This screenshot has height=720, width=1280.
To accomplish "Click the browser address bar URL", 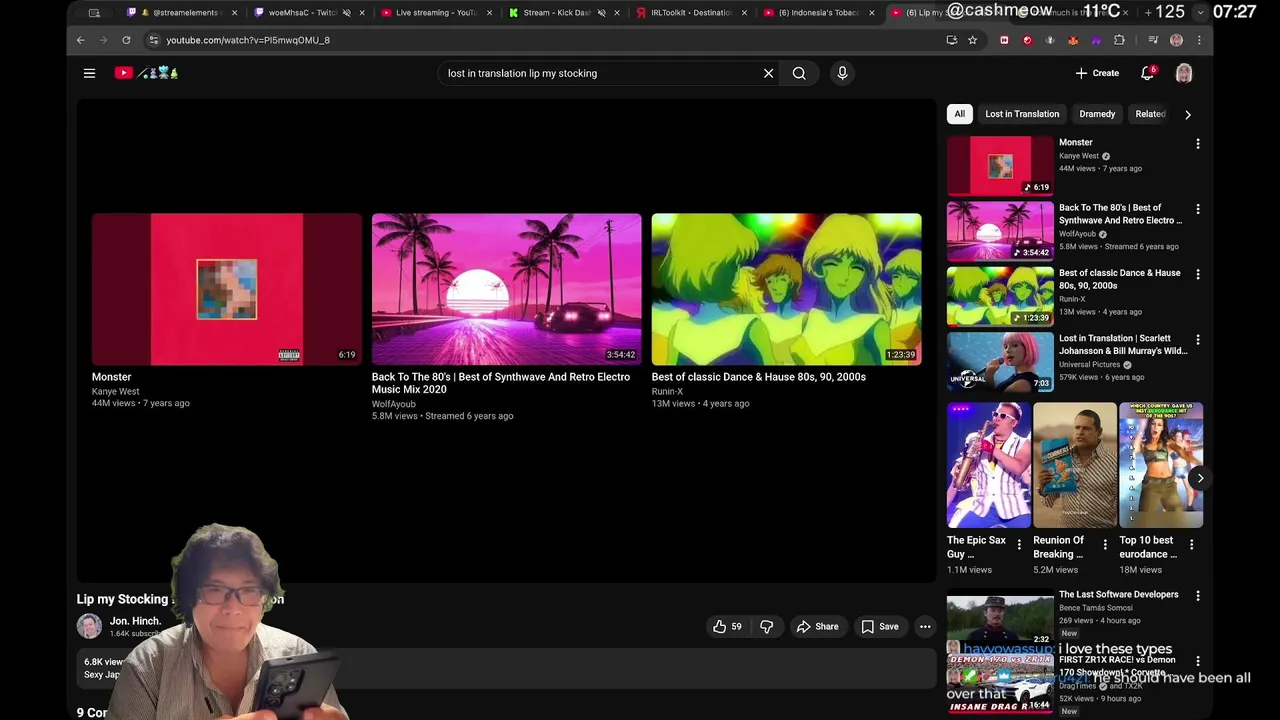I will 248,40.
